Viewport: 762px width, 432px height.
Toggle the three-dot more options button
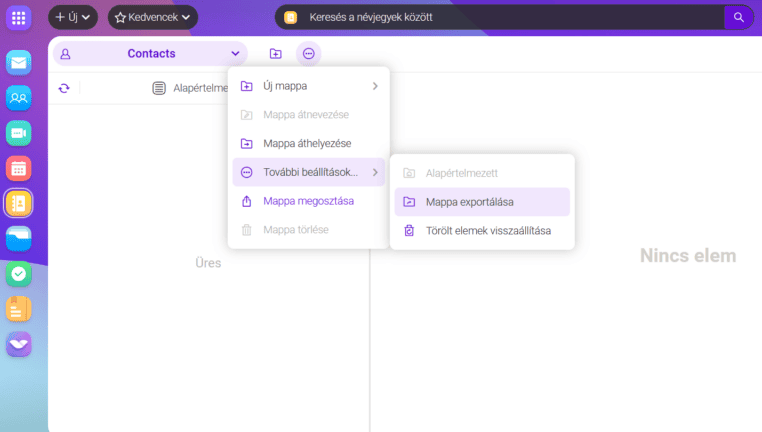pos(308,54)
